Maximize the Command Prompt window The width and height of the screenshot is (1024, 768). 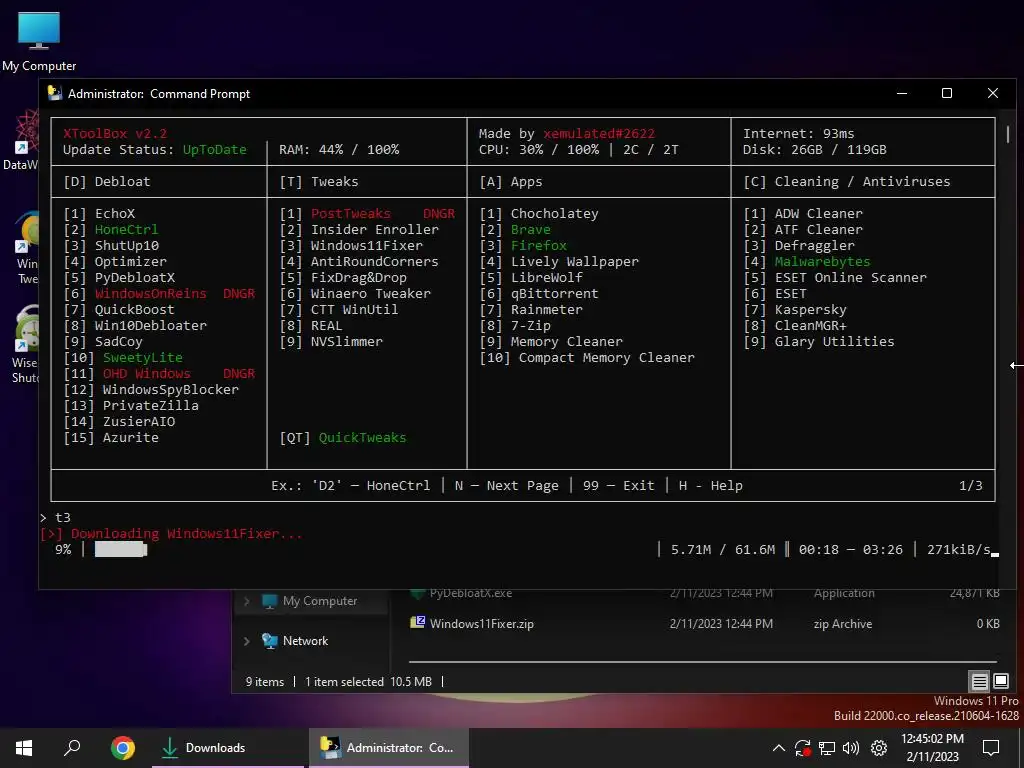point(947,93)
